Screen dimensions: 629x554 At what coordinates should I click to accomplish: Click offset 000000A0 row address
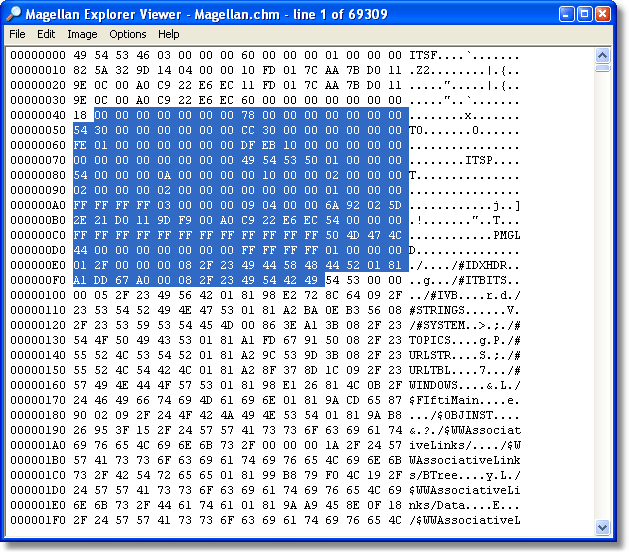coord(38,205)
